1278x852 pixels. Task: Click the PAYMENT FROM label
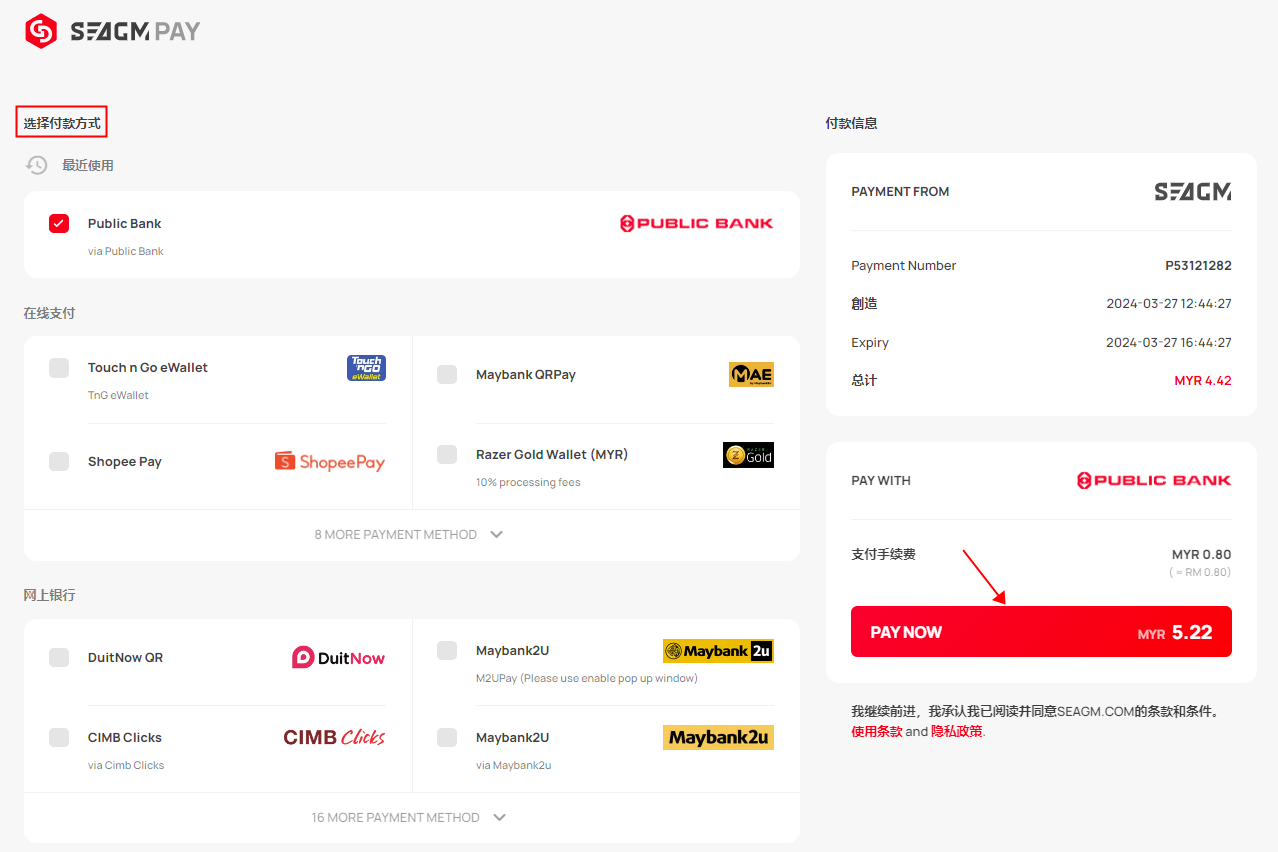[x=900, y=192]
